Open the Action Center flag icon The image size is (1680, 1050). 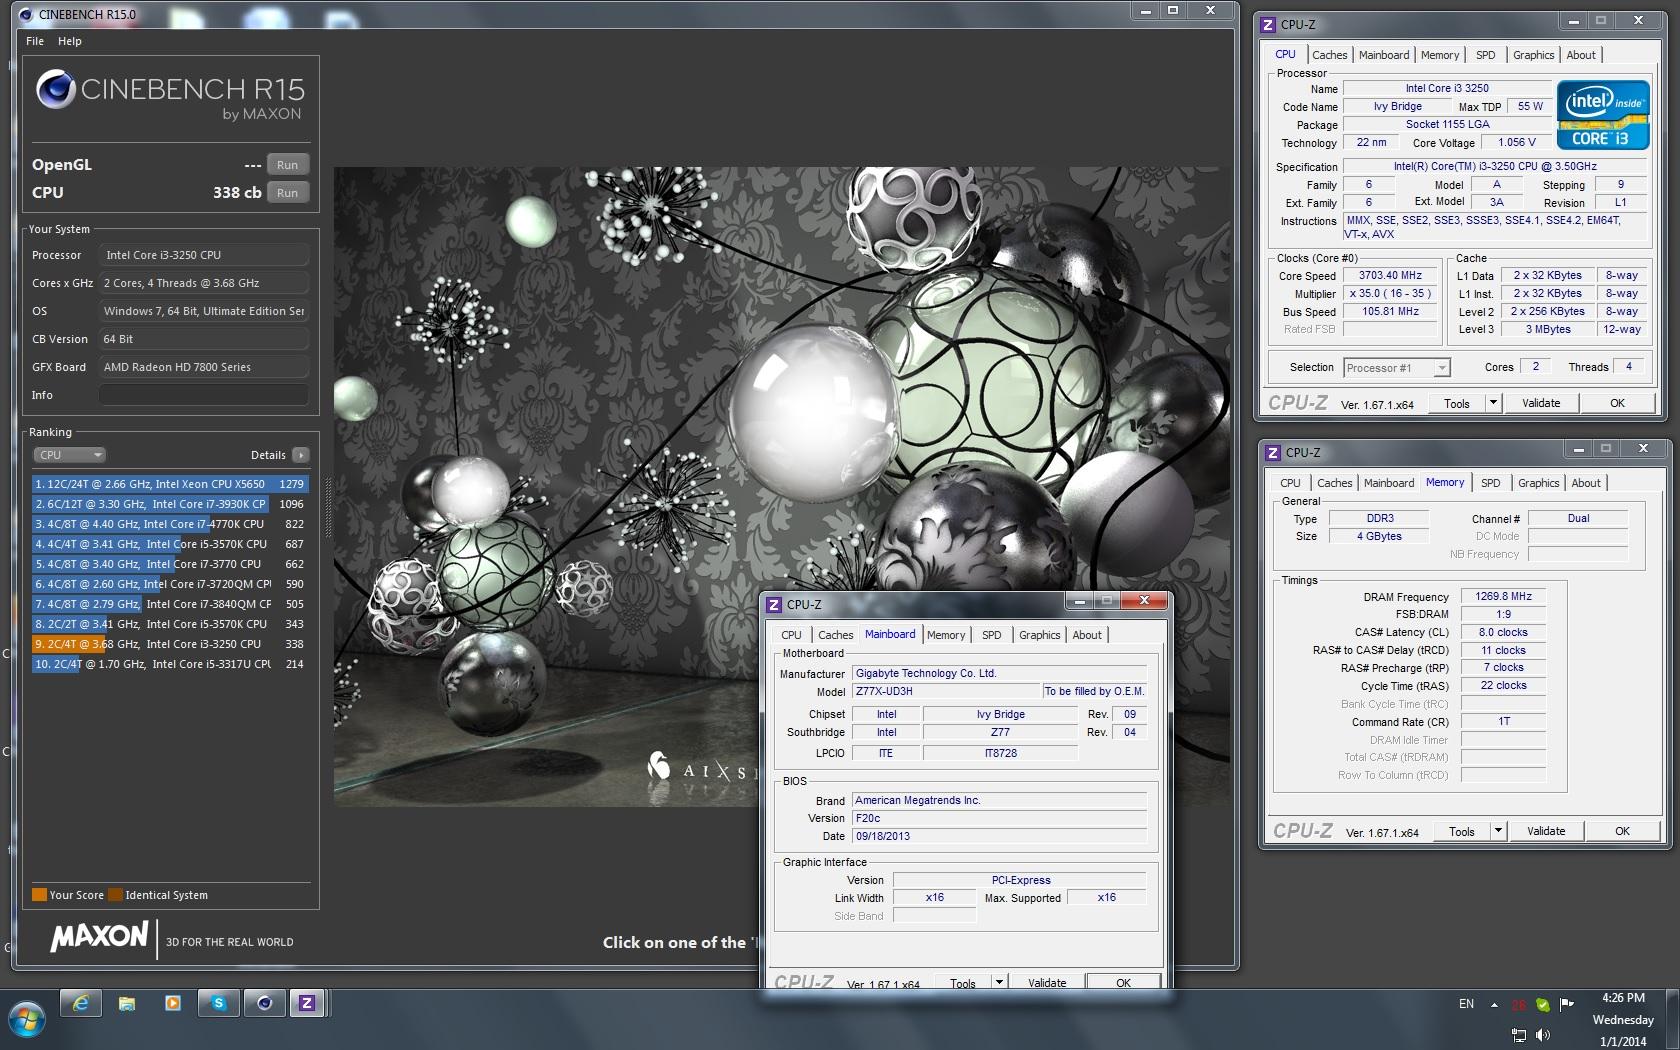click(1567, 1004)
